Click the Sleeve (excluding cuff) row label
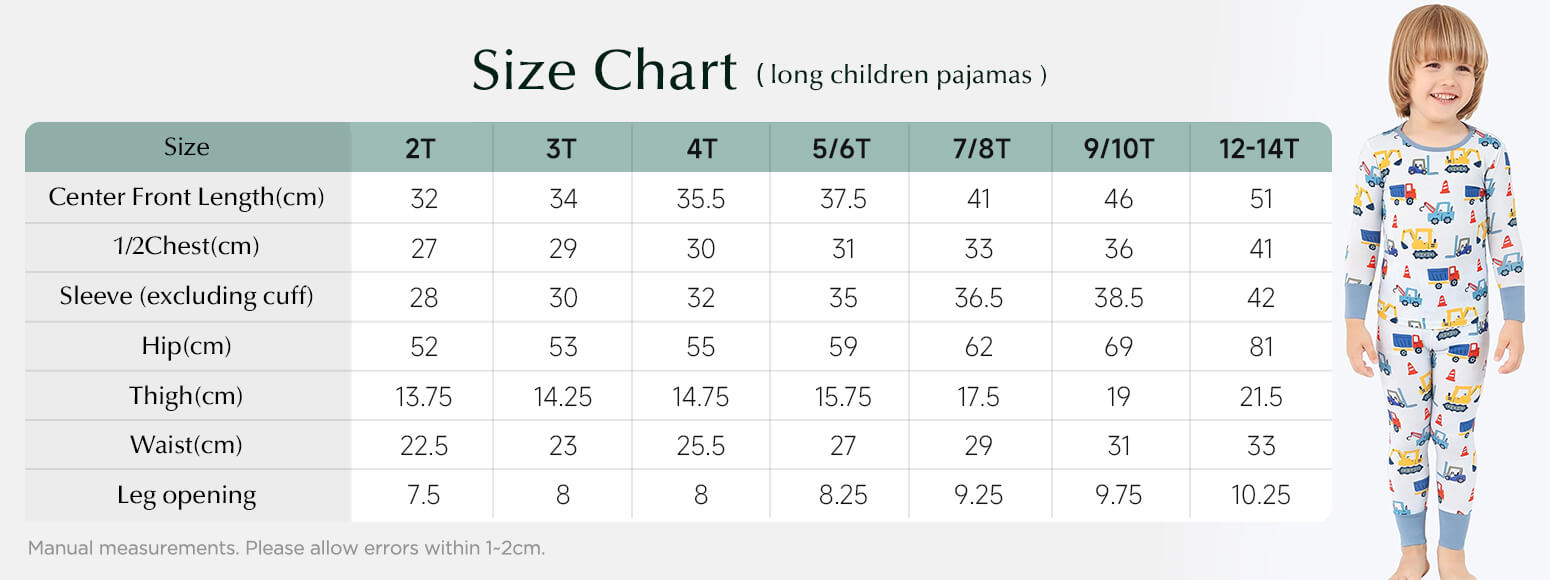This screenshot has height=580, width=1550. coord(187,296)
